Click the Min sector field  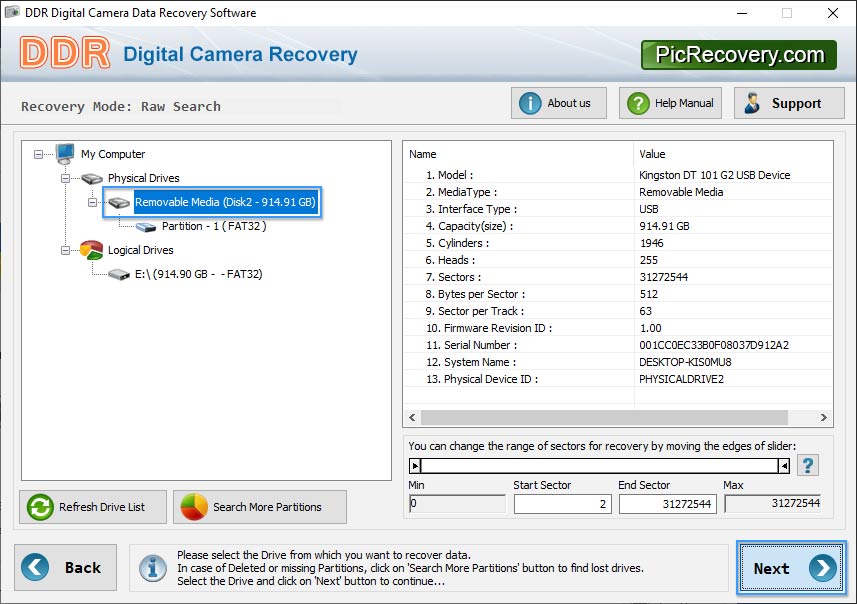(x=457, y=503)
